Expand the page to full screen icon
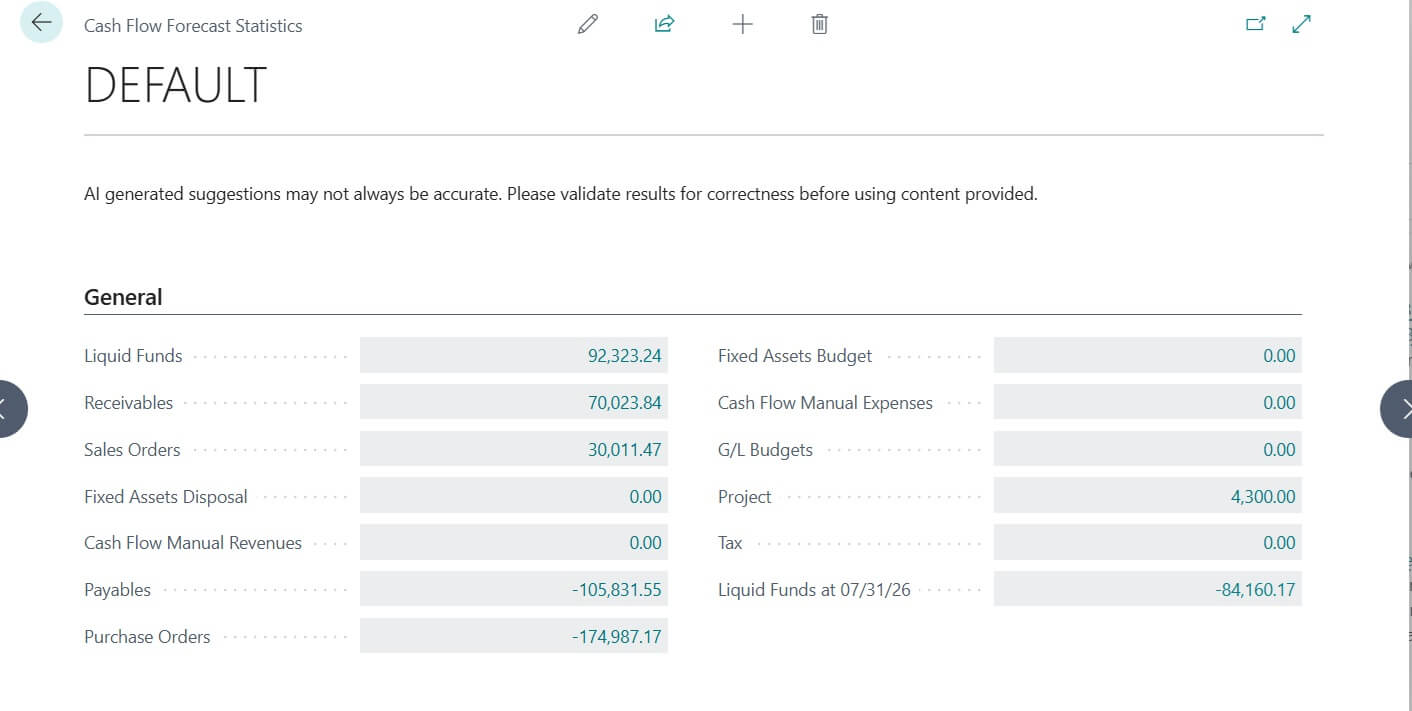The image size is (1412, 711). [x=1300, y=22]
